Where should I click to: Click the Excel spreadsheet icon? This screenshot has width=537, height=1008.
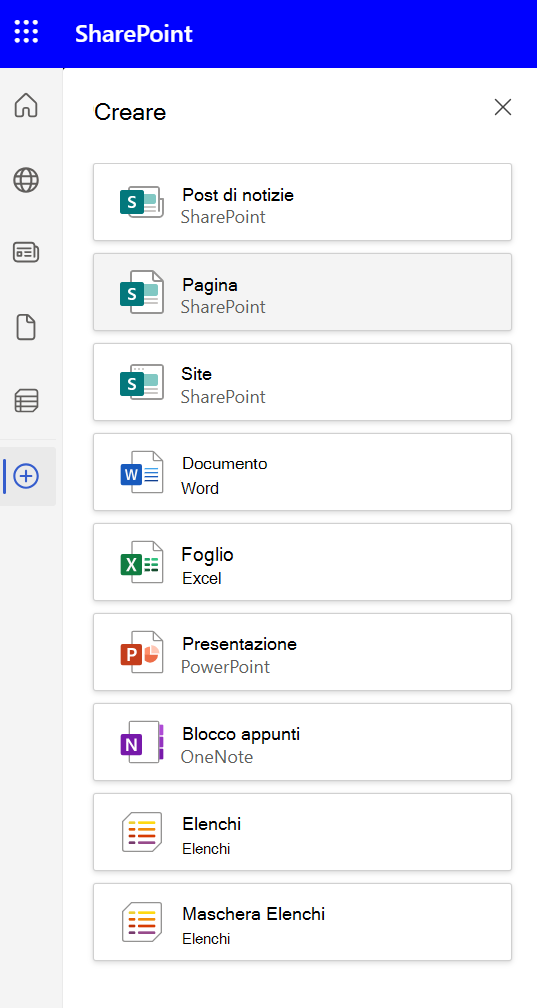click(141, 562)
